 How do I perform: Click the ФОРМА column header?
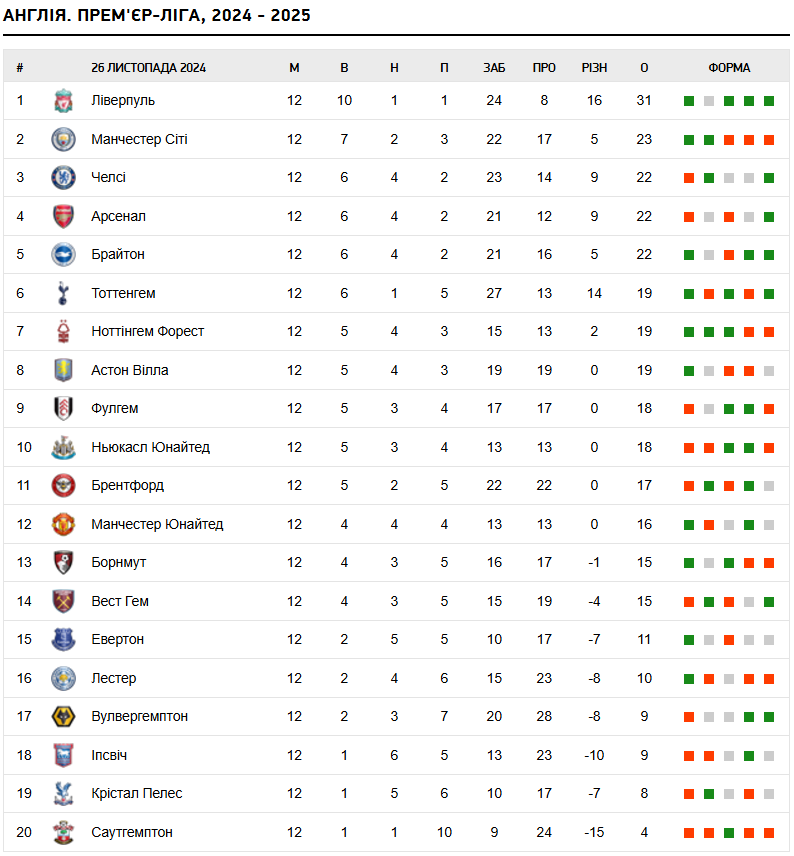tap(730, 68)
